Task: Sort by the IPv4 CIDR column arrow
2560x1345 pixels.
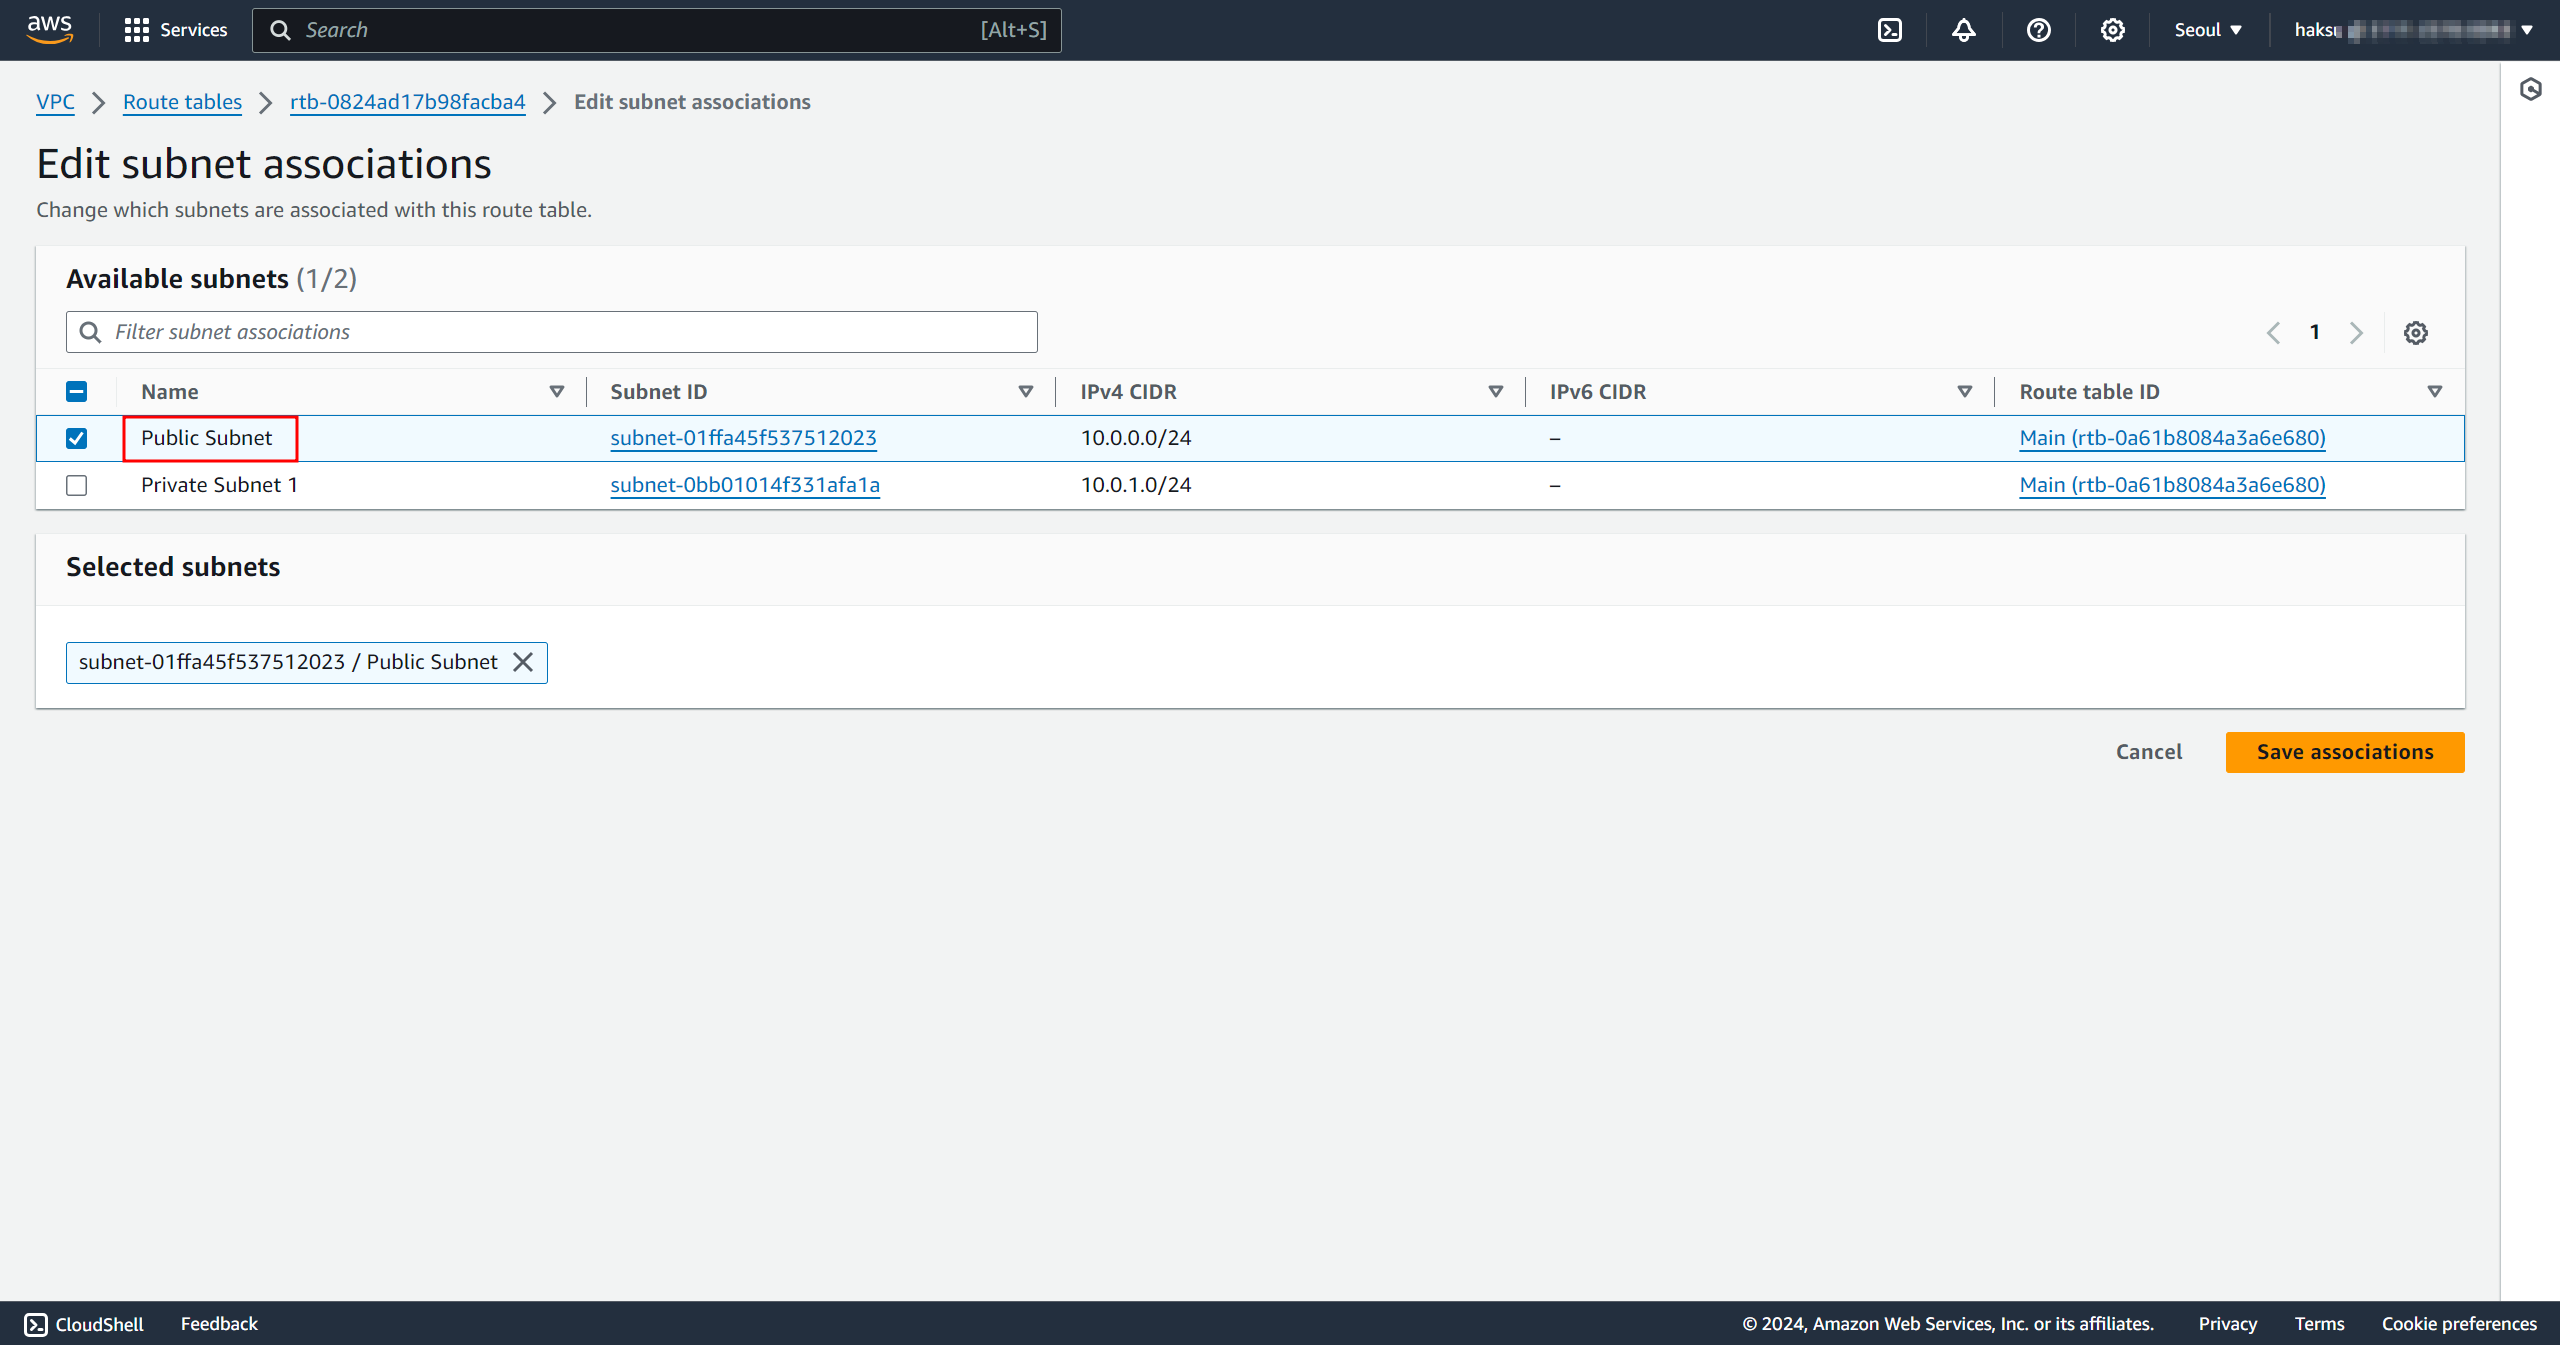Action: (1496, 392)
